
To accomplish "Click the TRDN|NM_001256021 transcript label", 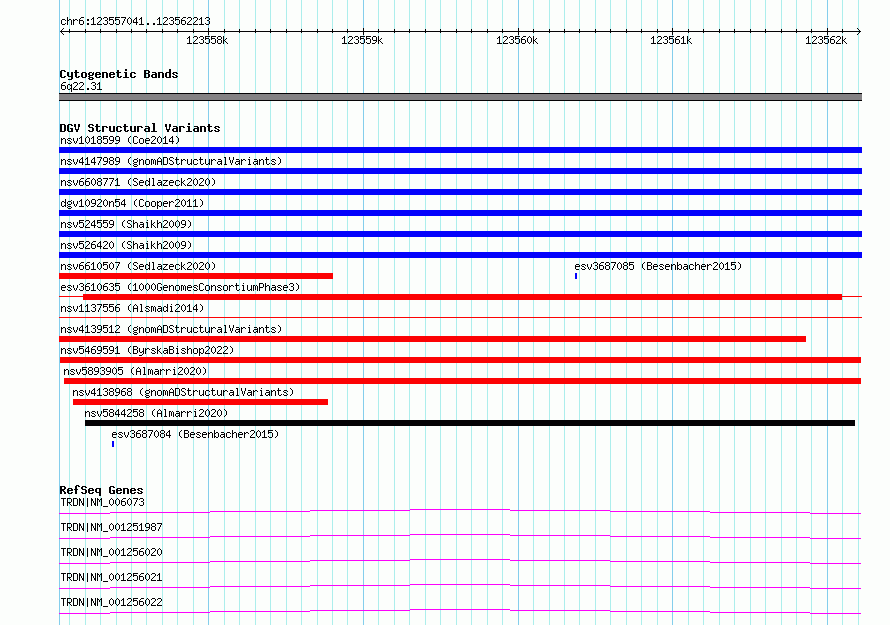I will tap(111, 577).
